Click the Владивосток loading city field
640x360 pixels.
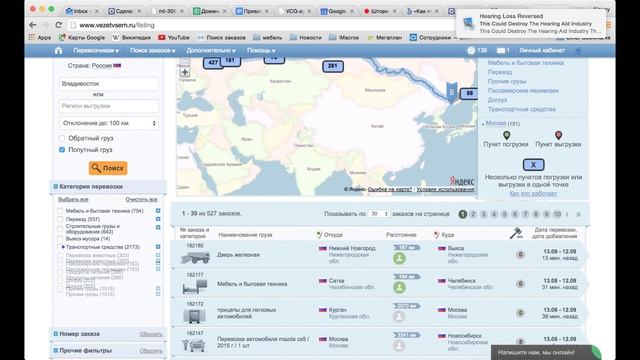point(109,84)
